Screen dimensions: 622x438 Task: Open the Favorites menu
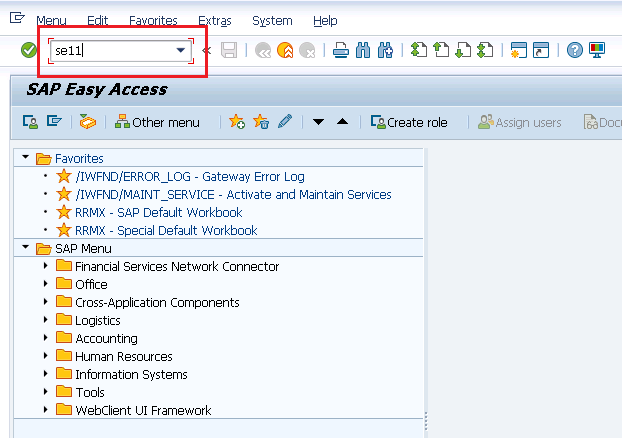(153, 21)
